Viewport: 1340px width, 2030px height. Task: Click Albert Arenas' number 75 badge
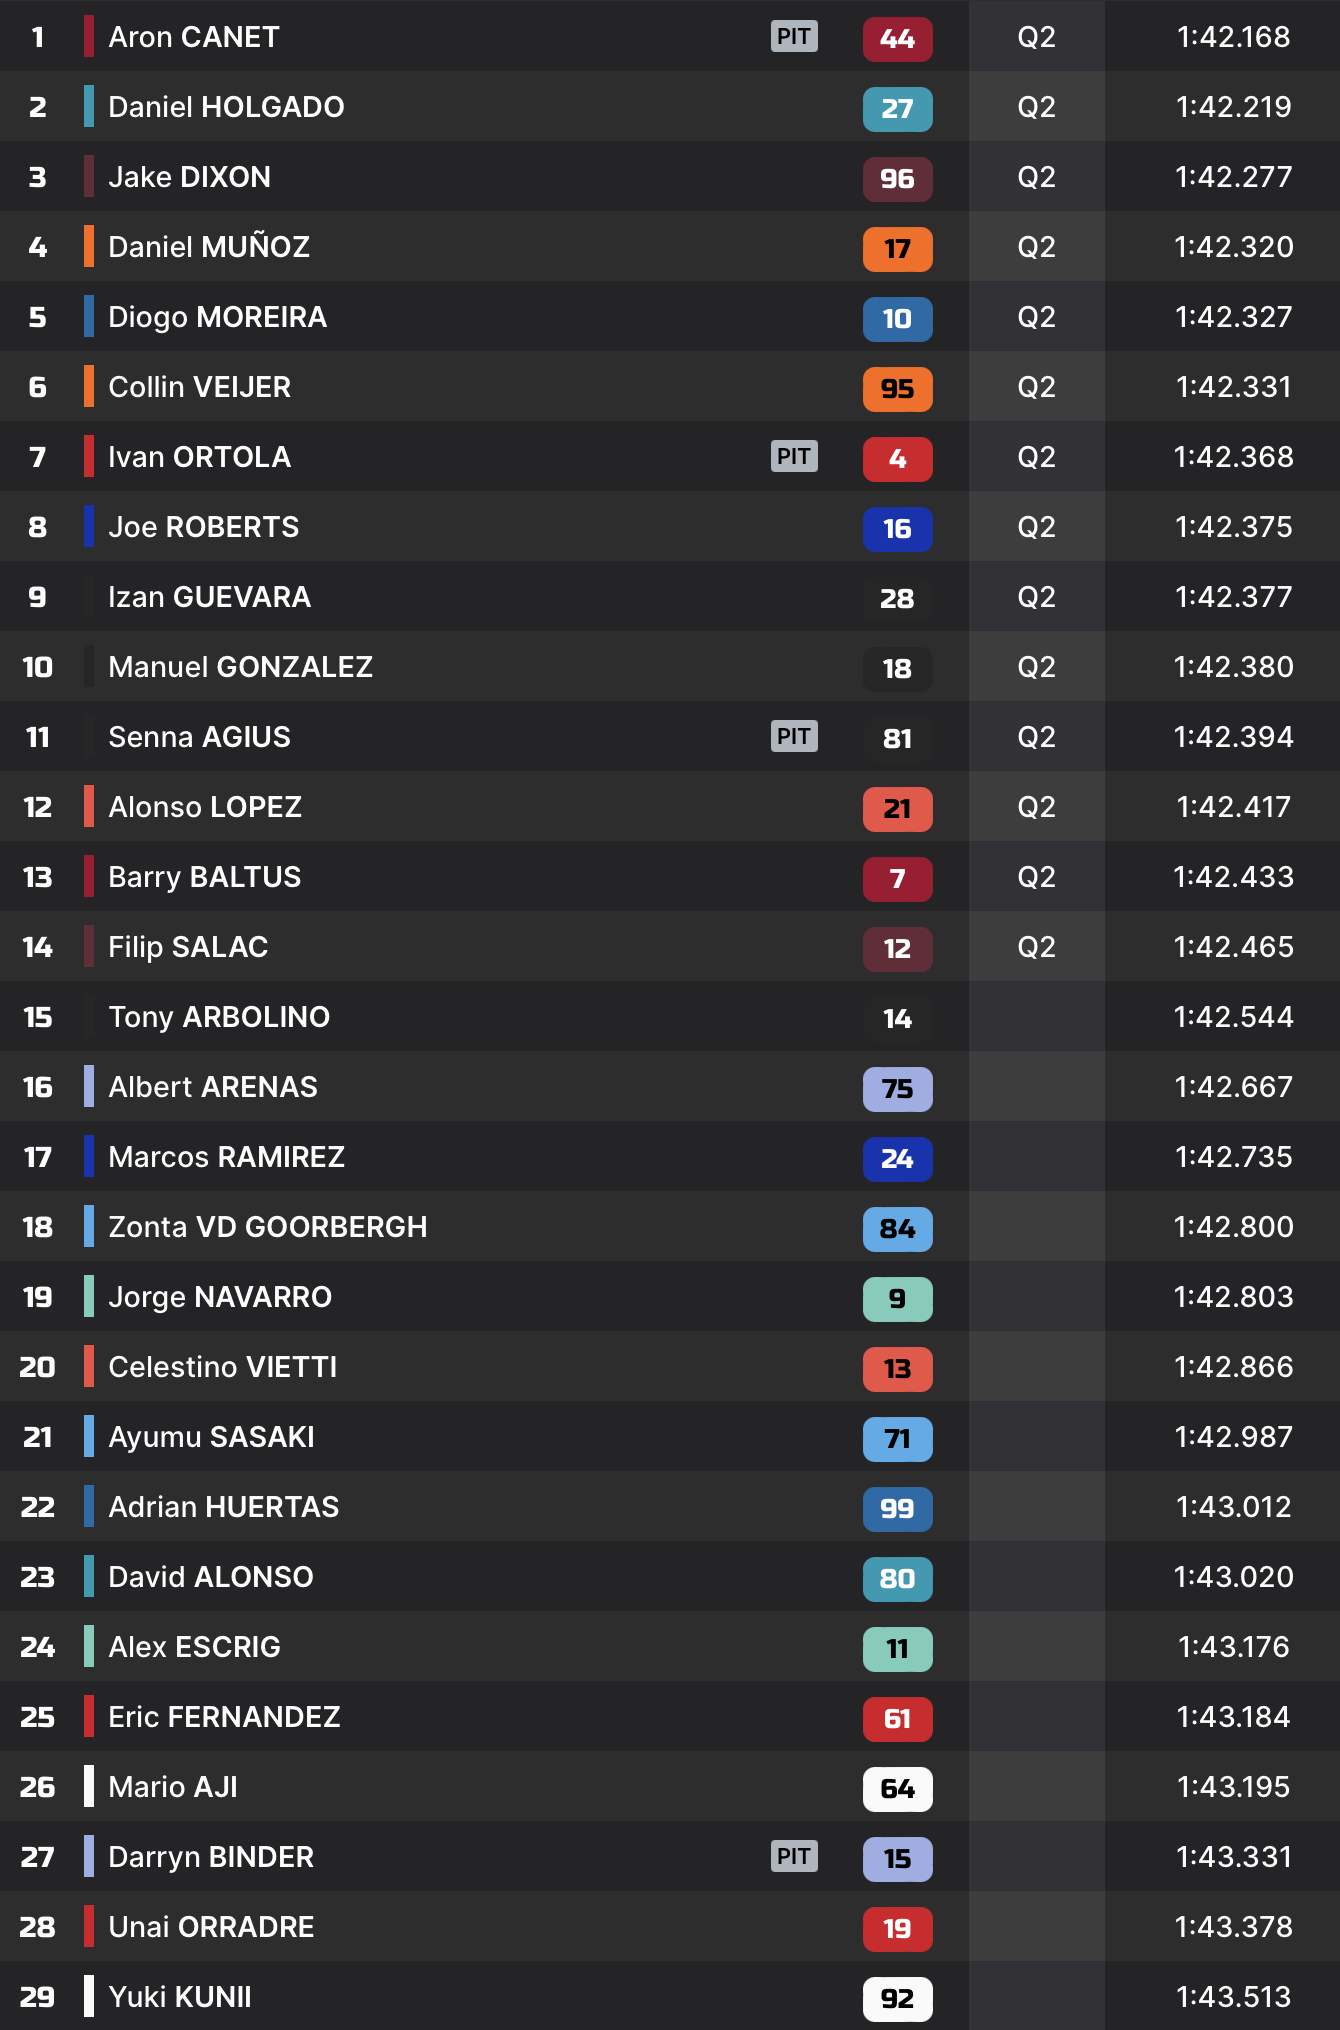click(897, 1089)
